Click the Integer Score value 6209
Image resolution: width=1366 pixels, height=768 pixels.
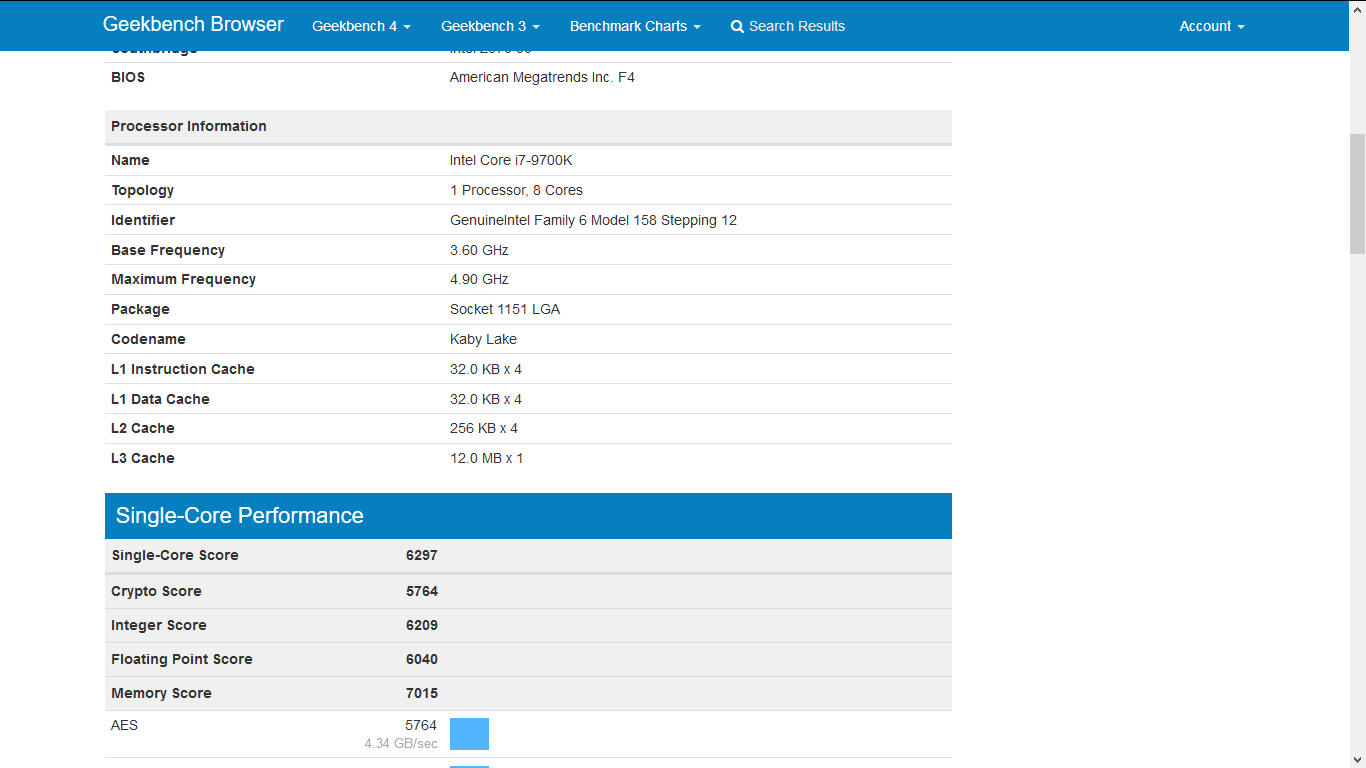(x=422, y=625)
